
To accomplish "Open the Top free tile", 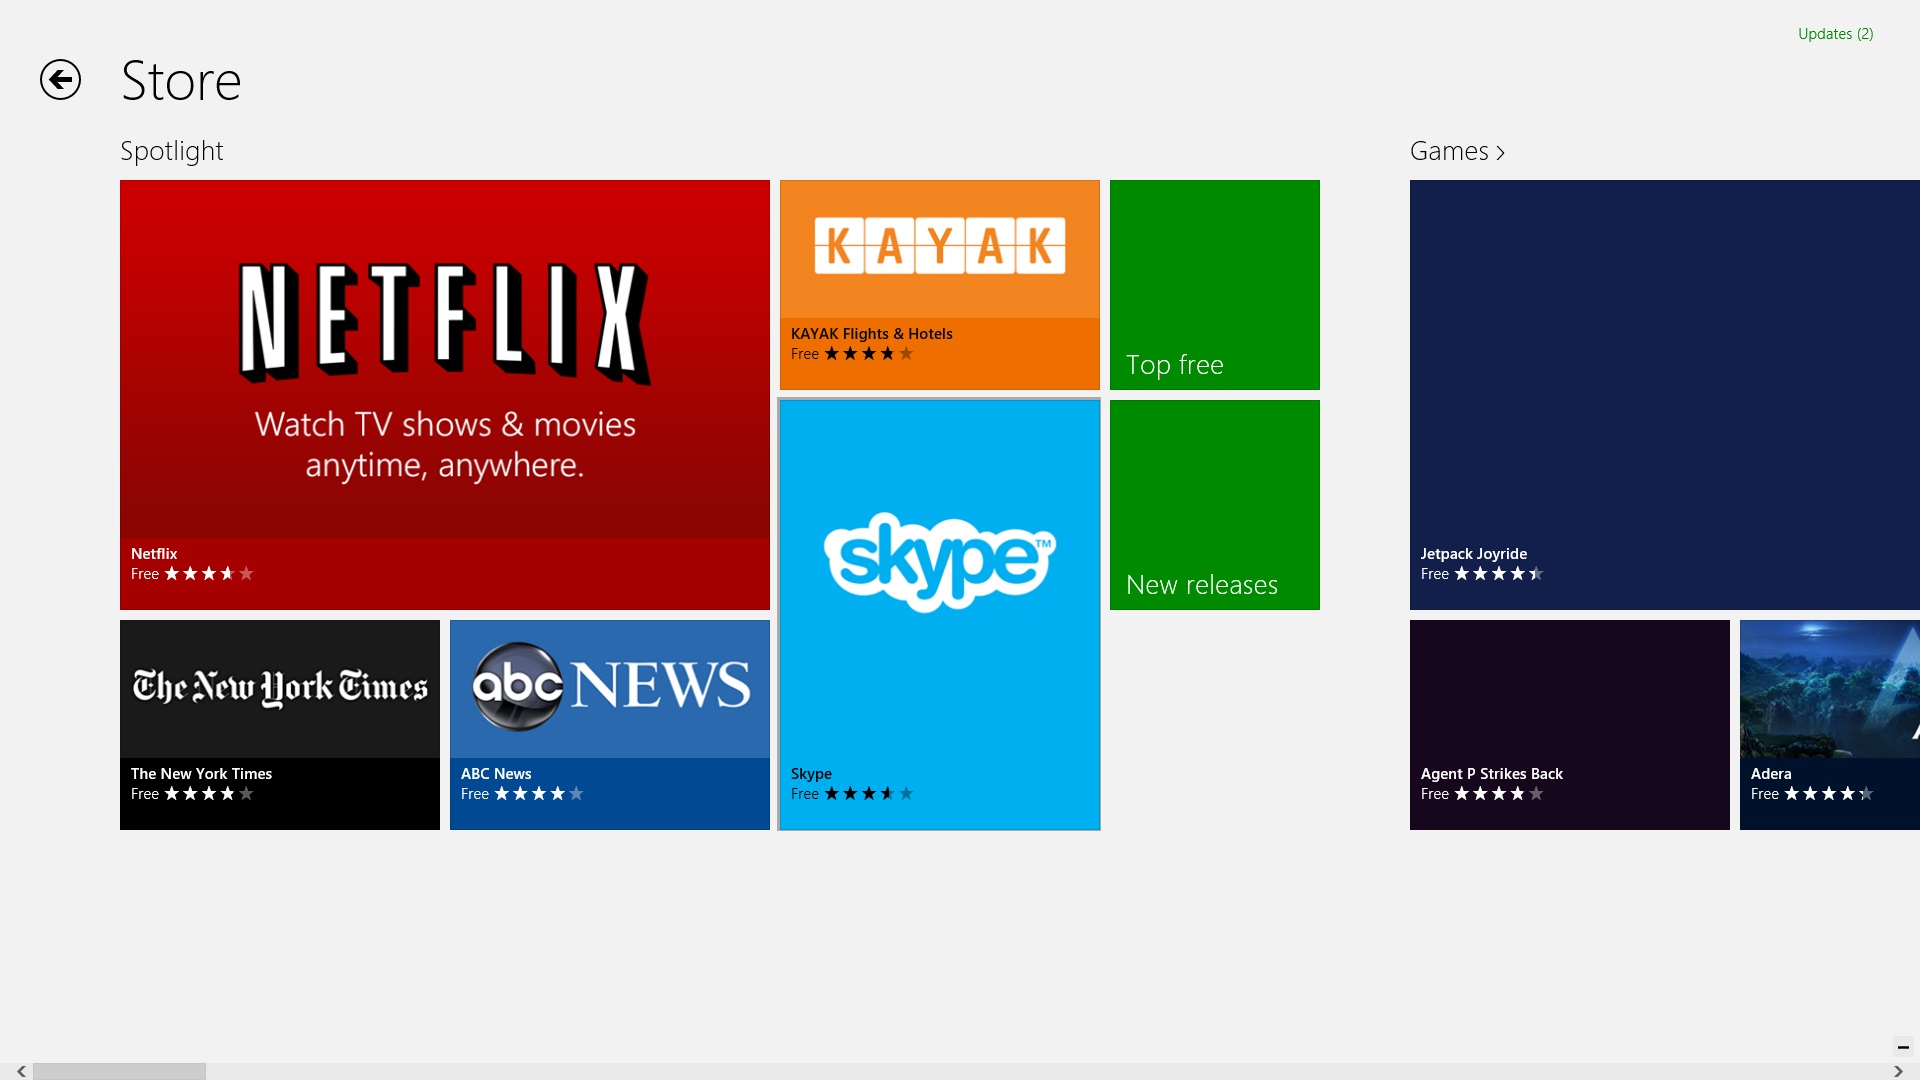I will coord(1215,285).
